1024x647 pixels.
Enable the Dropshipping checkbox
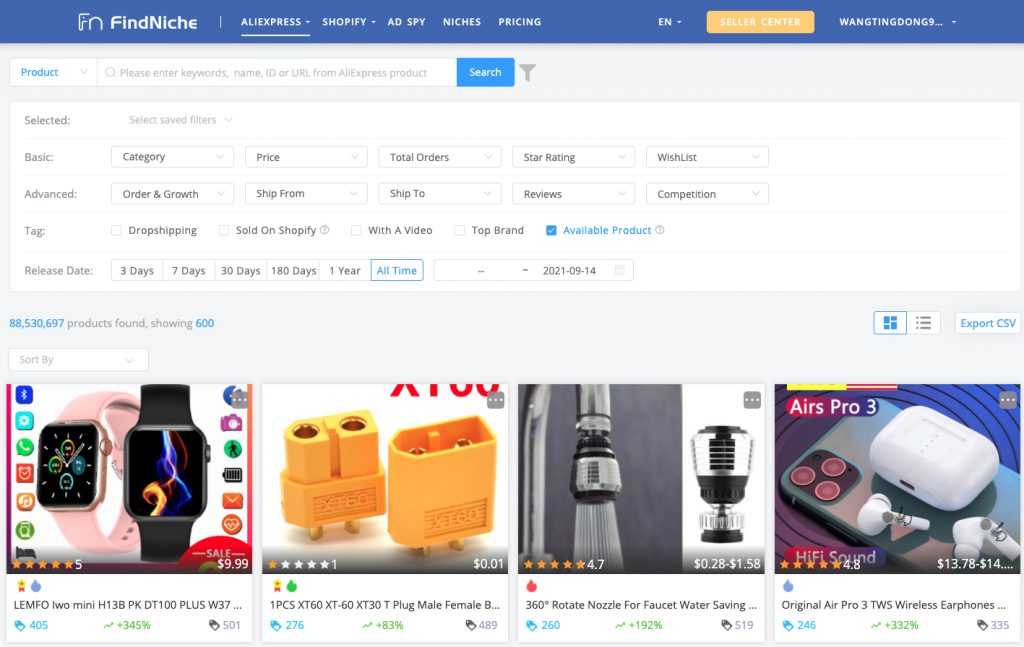pos(115,230)
